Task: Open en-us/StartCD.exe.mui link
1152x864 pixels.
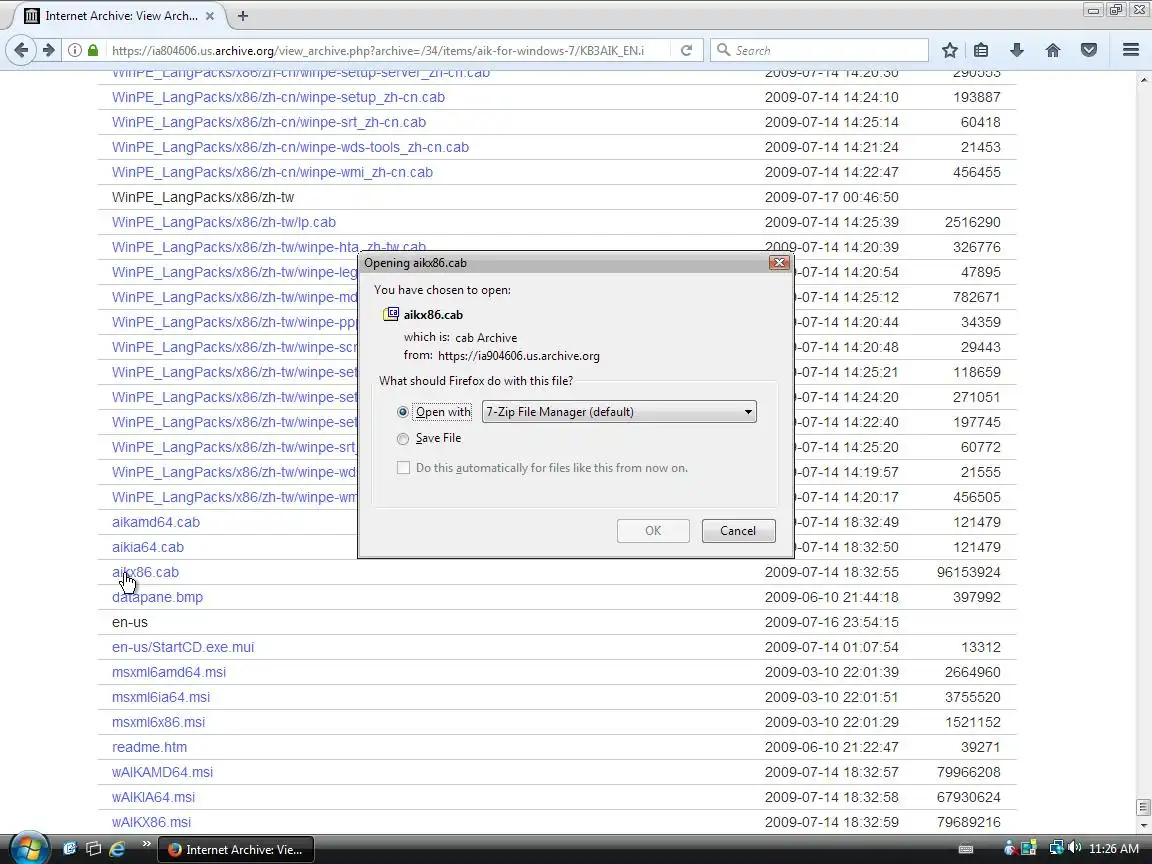Action: point(183,647)
